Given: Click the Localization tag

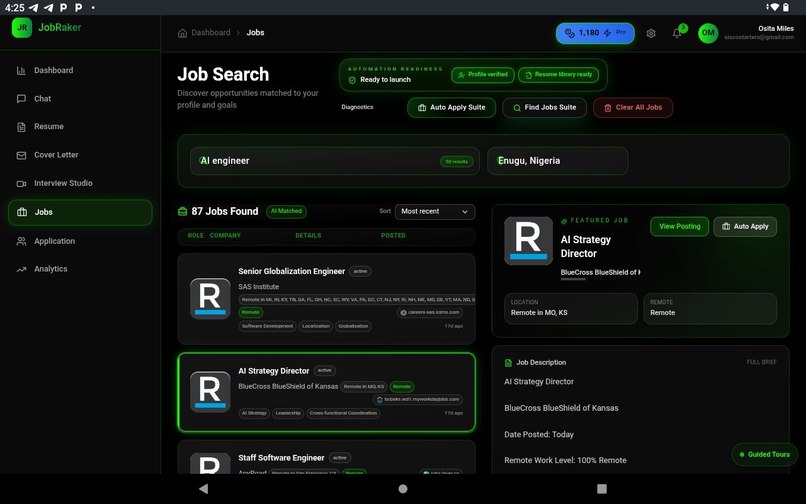Looking at the screenshot, I should tap(316, 326).
